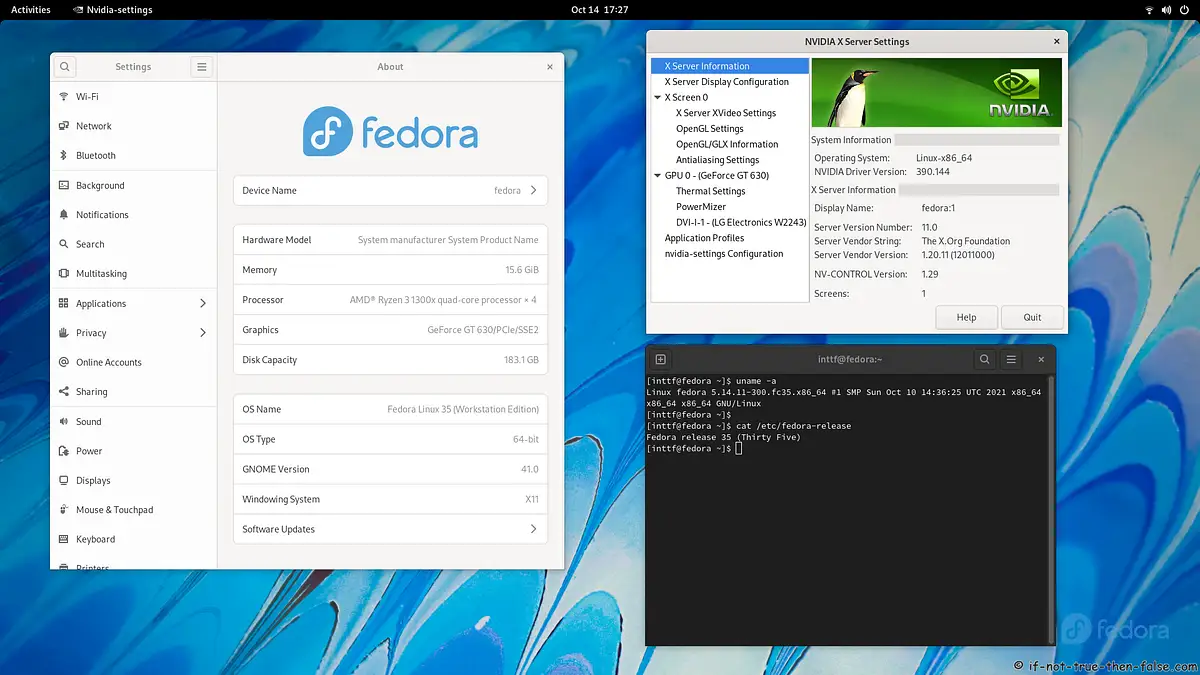Image resolution: width=1200 pixels, height=675 pixels.
Task: Click the volume icon in top bar
Action: (x=1167, y=9)
